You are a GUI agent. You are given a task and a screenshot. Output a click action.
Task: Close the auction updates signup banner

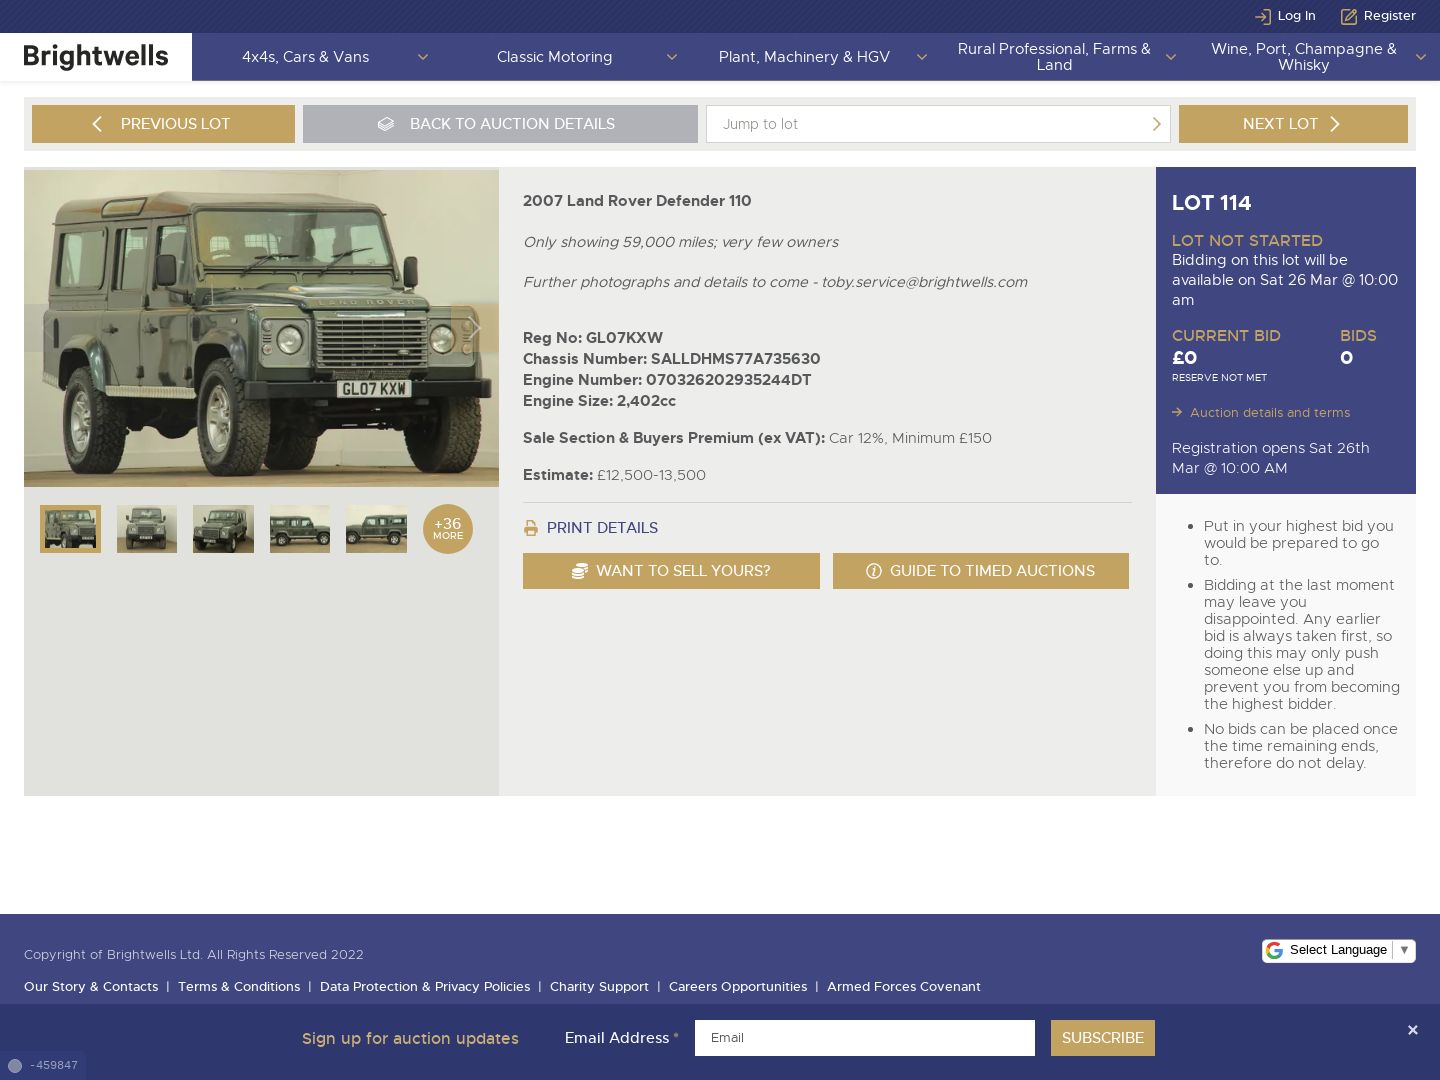[x=1412, y=1030]
